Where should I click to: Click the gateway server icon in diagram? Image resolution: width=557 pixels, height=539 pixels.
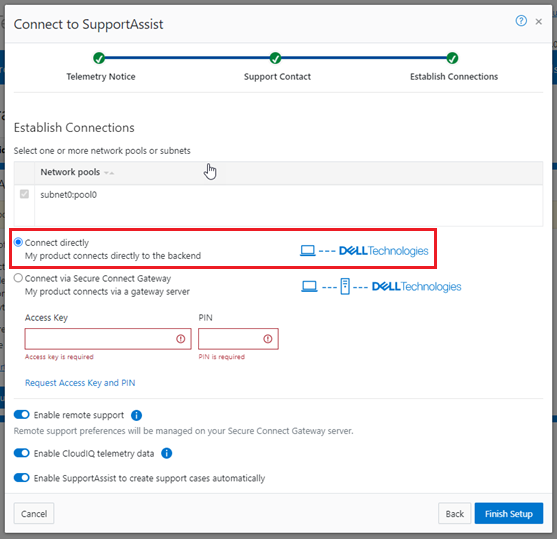(x=345, y=286)
